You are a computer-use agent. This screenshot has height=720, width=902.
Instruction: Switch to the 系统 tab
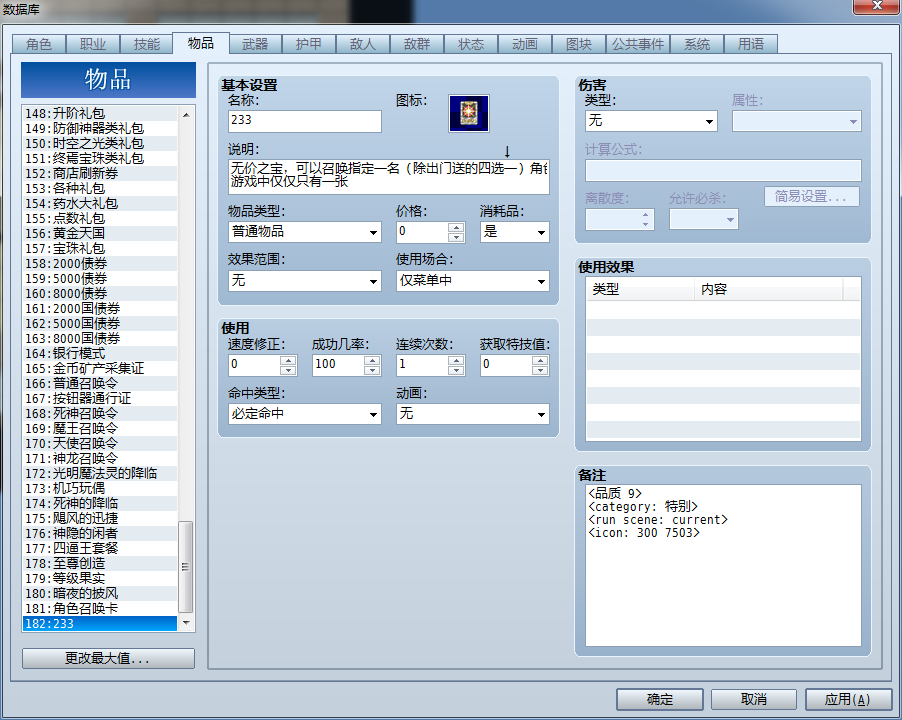point(697,44)
